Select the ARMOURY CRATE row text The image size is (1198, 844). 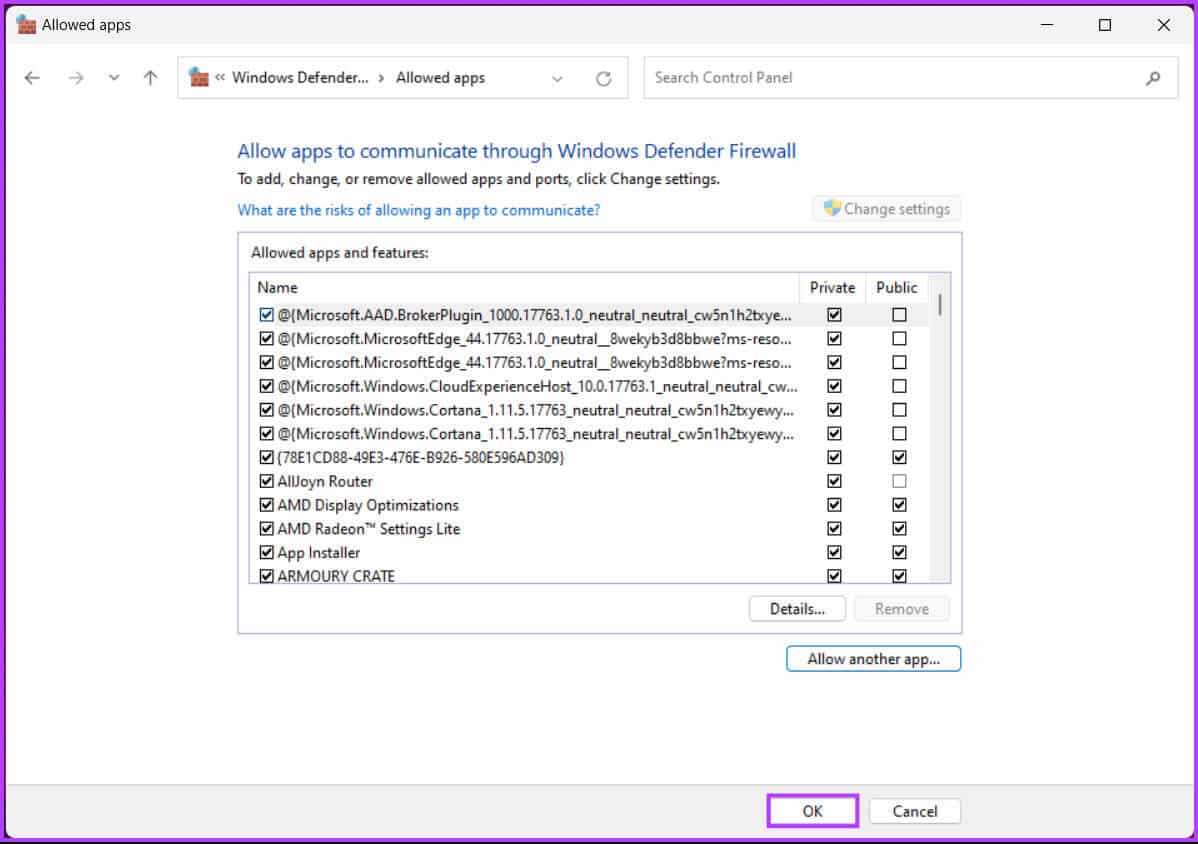[x=335, y=576]
